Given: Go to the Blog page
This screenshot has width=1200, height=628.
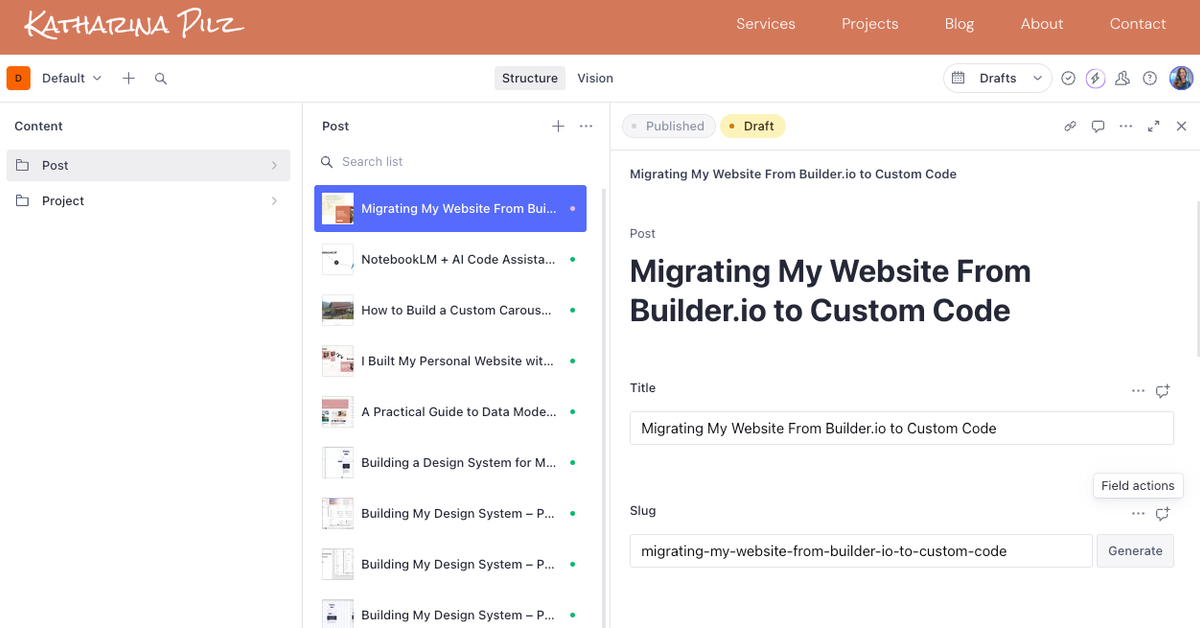Looking at the screenshot, I should pyautogui.click(x=959, y=24).
